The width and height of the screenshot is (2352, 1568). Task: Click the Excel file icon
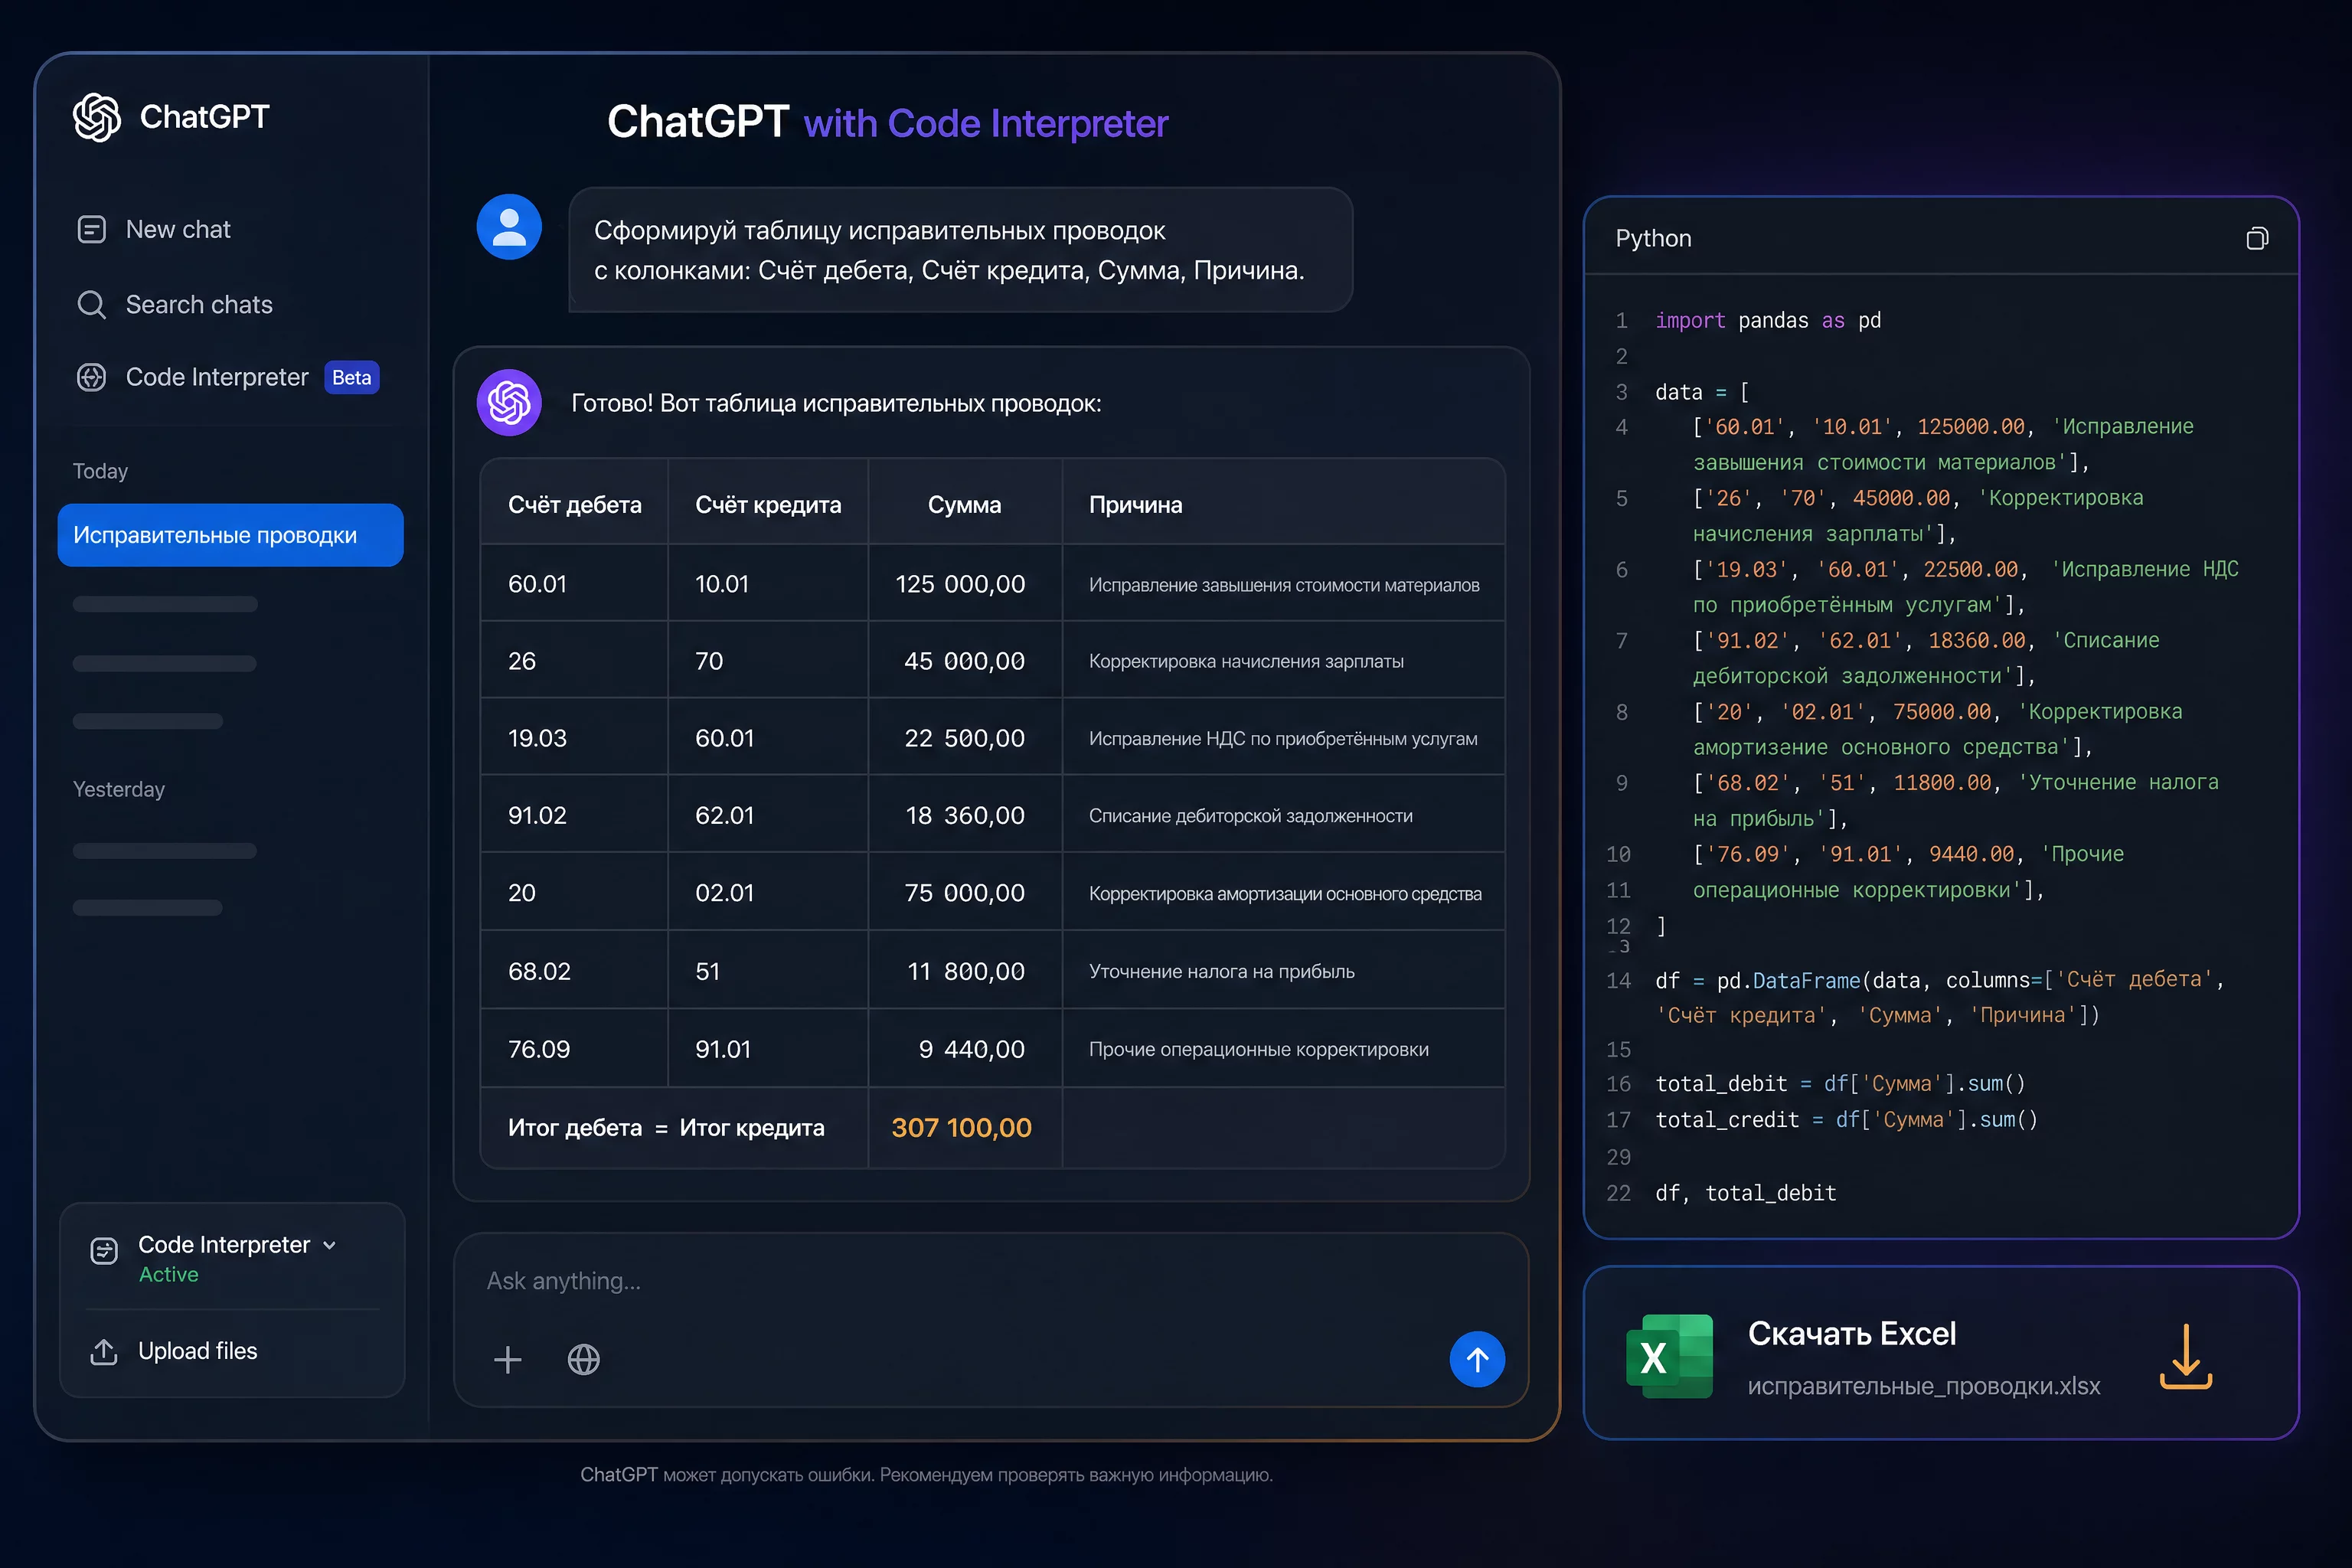[x=1669, y=1357]
